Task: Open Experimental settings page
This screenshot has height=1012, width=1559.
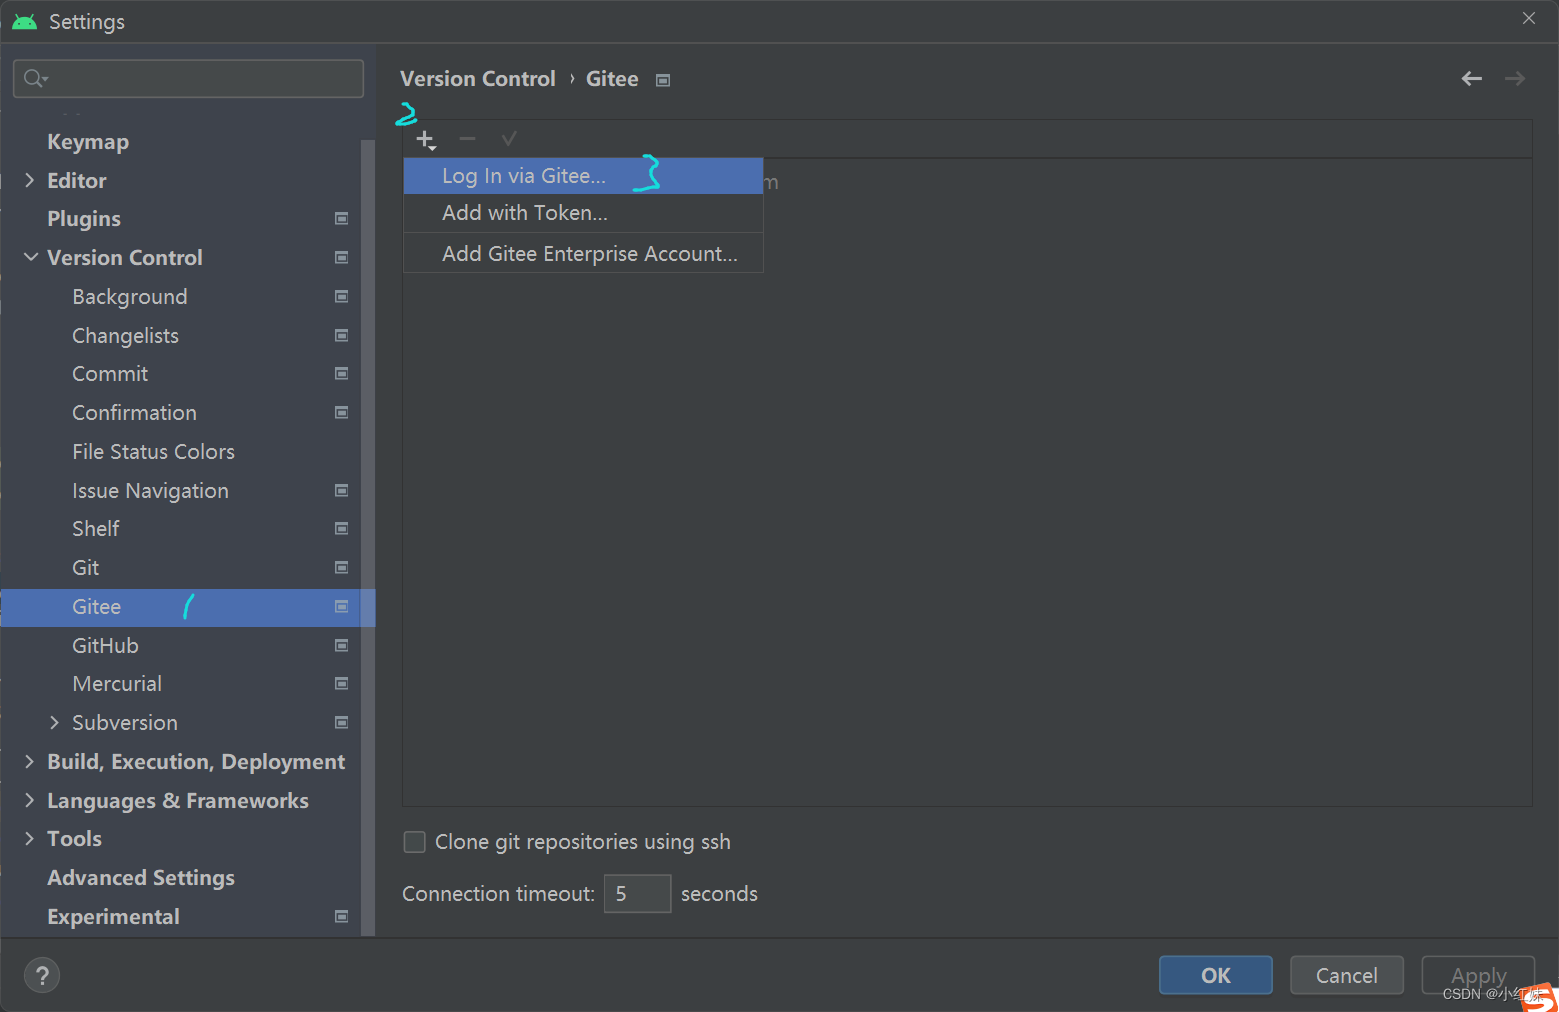Action: (x=113, y=916)
